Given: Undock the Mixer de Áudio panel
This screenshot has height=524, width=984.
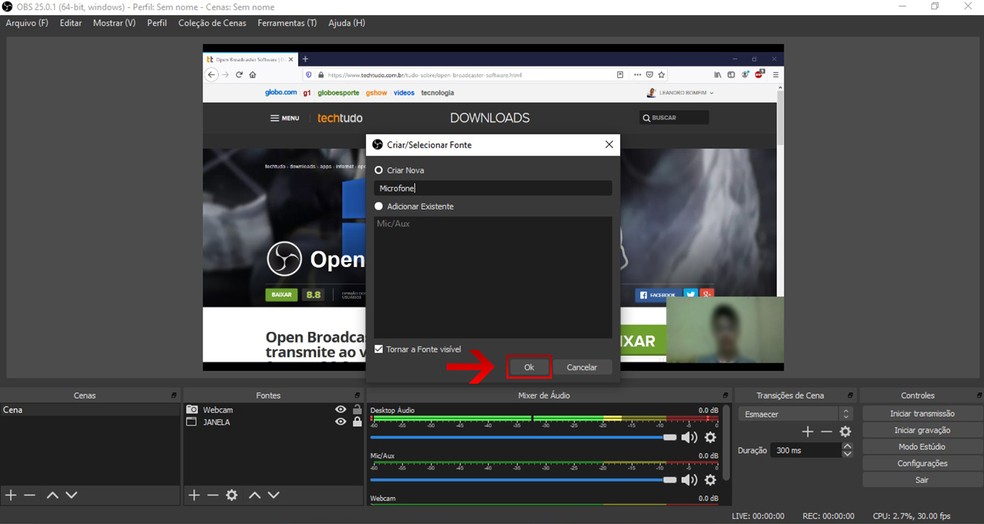Looking at the screenshot, I should (x=725, y=395).
